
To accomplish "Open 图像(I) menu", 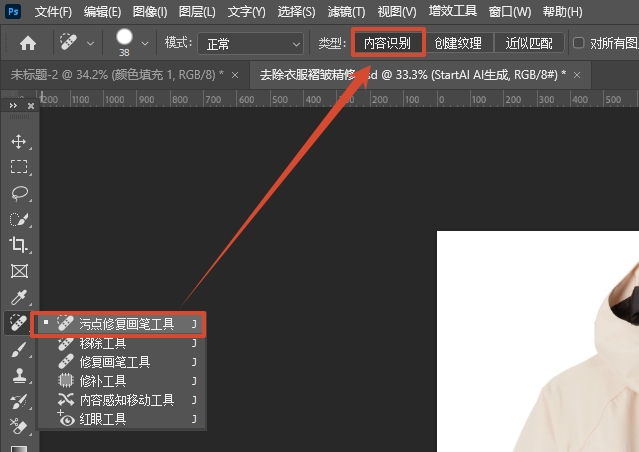I will tap(150, 12).
